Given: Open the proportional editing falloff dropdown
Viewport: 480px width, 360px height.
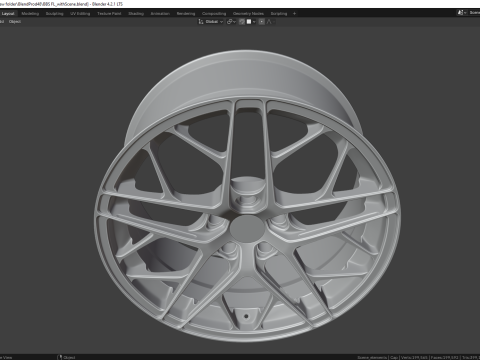Looking at the screenshot, I should point(271,22).
